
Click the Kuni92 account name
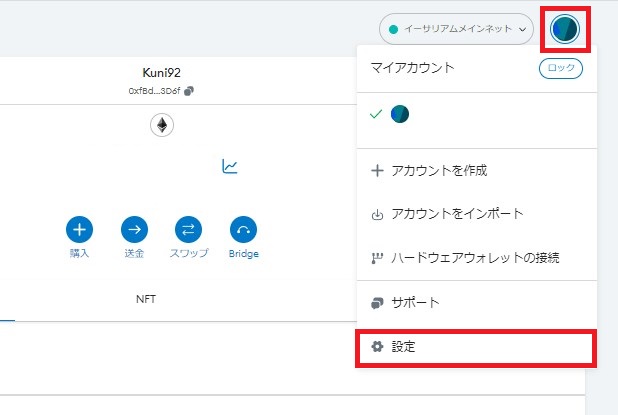click(162, 73)
